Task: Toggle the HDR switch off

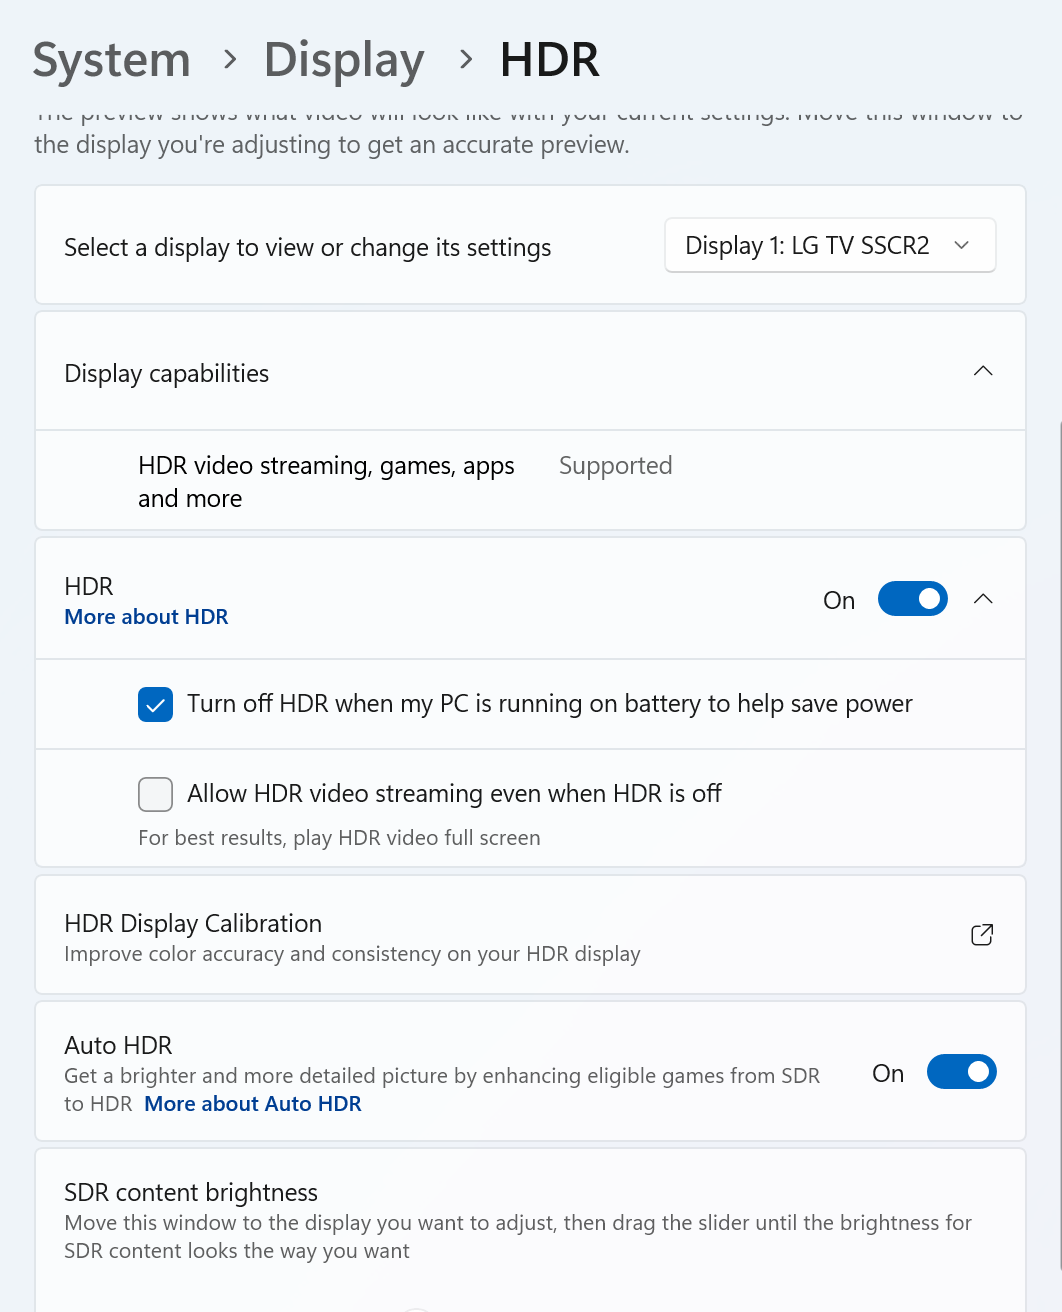Action: [x=912, y=599]
